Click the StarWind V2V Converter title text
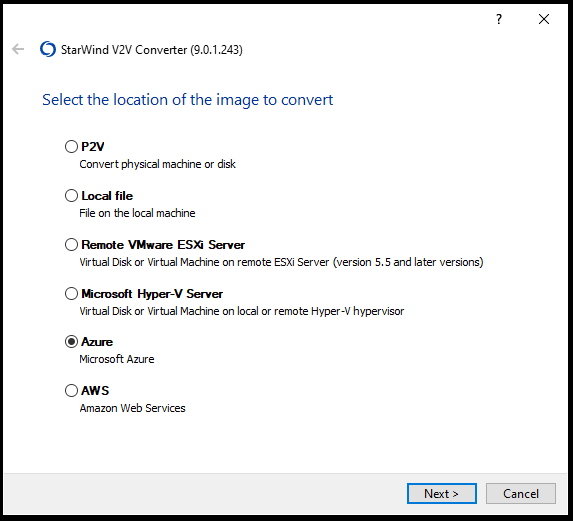The height and width of the screenshot is (521, 573). tap(152, 49)
